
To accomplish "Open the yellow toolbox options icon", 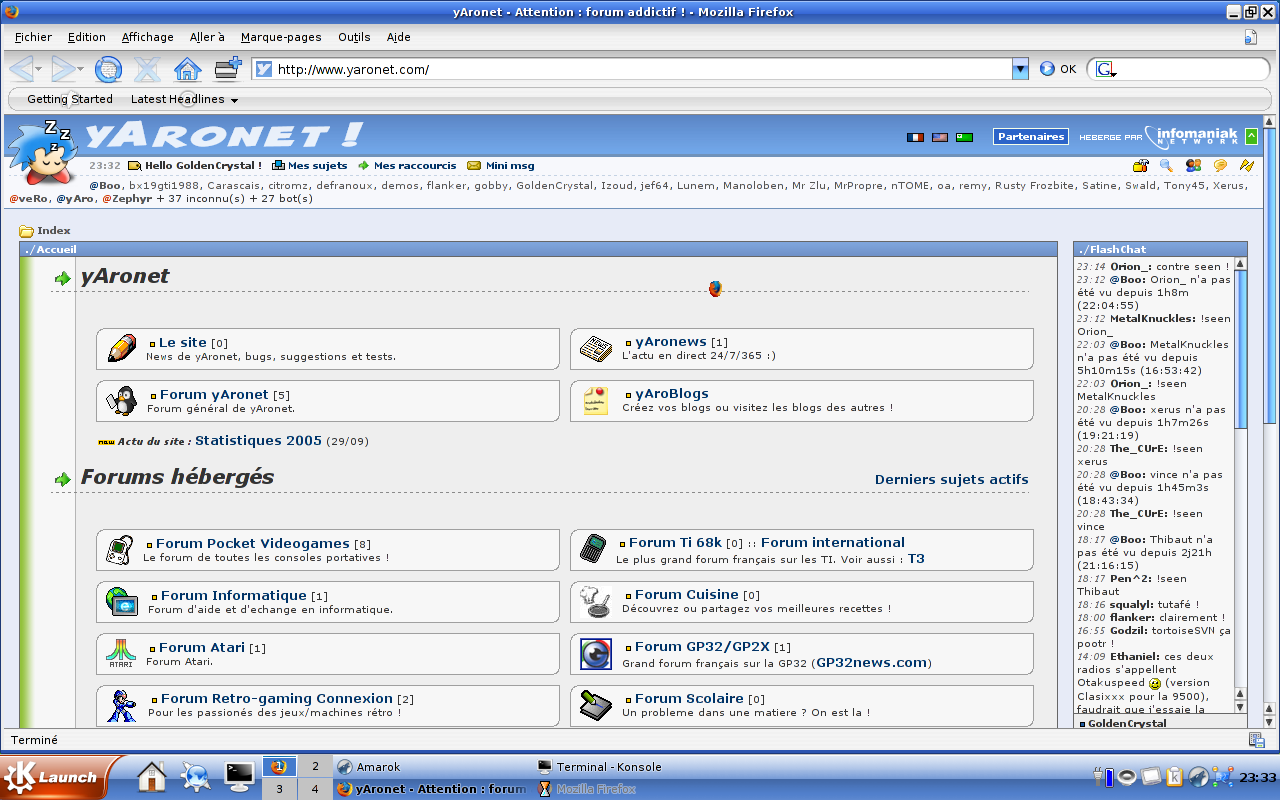I will click(x=1140, y=166).
